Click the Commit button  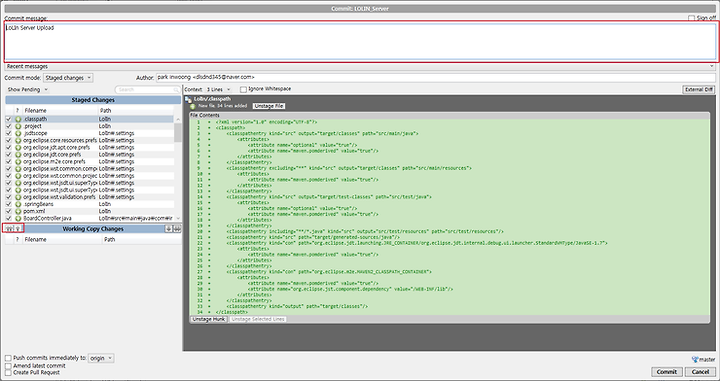[666, 372]
